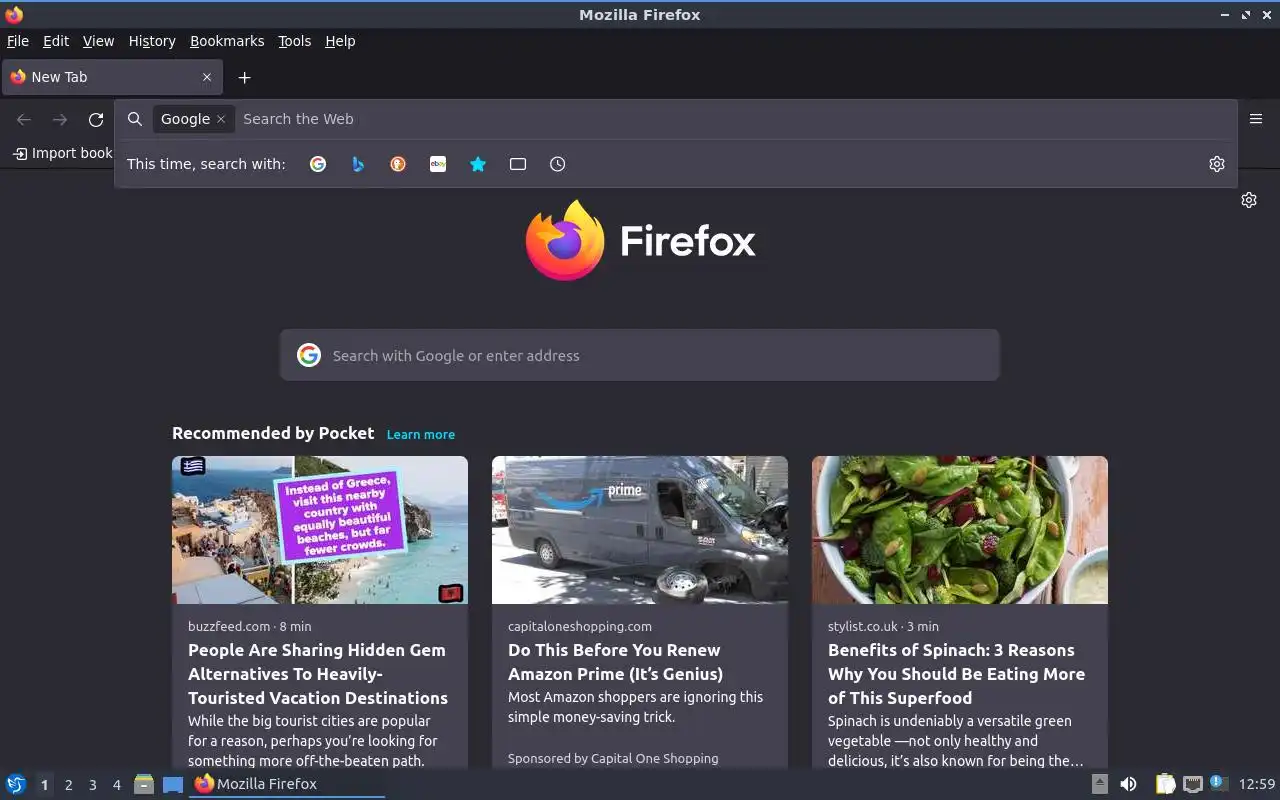The image size is (1280, 800).
Task: Open network status tray icon
Action: coord(1192,784)
